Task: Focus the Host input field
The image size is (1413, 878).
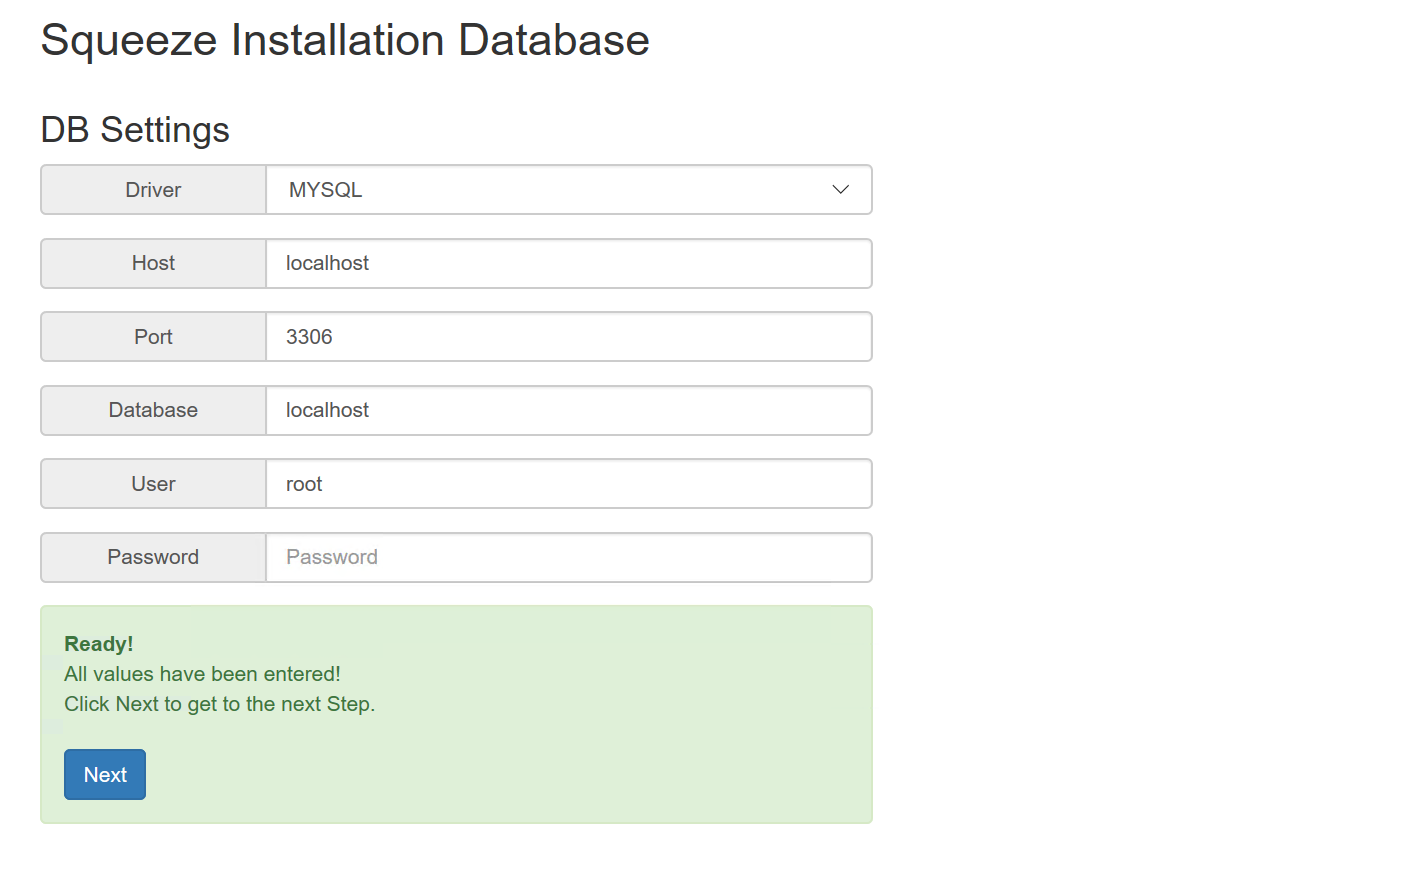Action: click(x=568, y=264)
